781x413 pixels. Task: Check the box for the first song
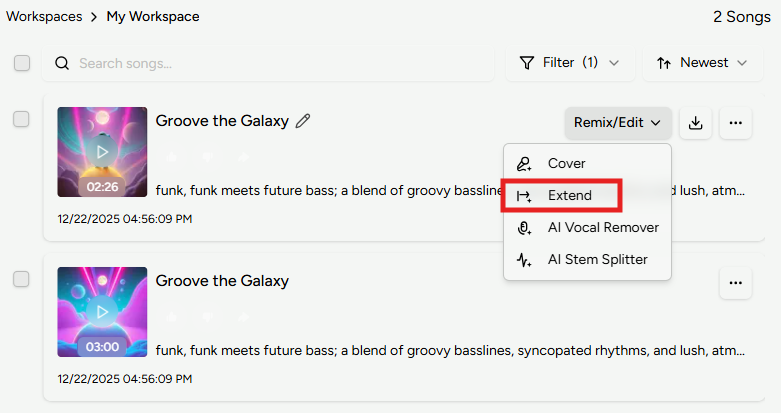coord(21,119)
